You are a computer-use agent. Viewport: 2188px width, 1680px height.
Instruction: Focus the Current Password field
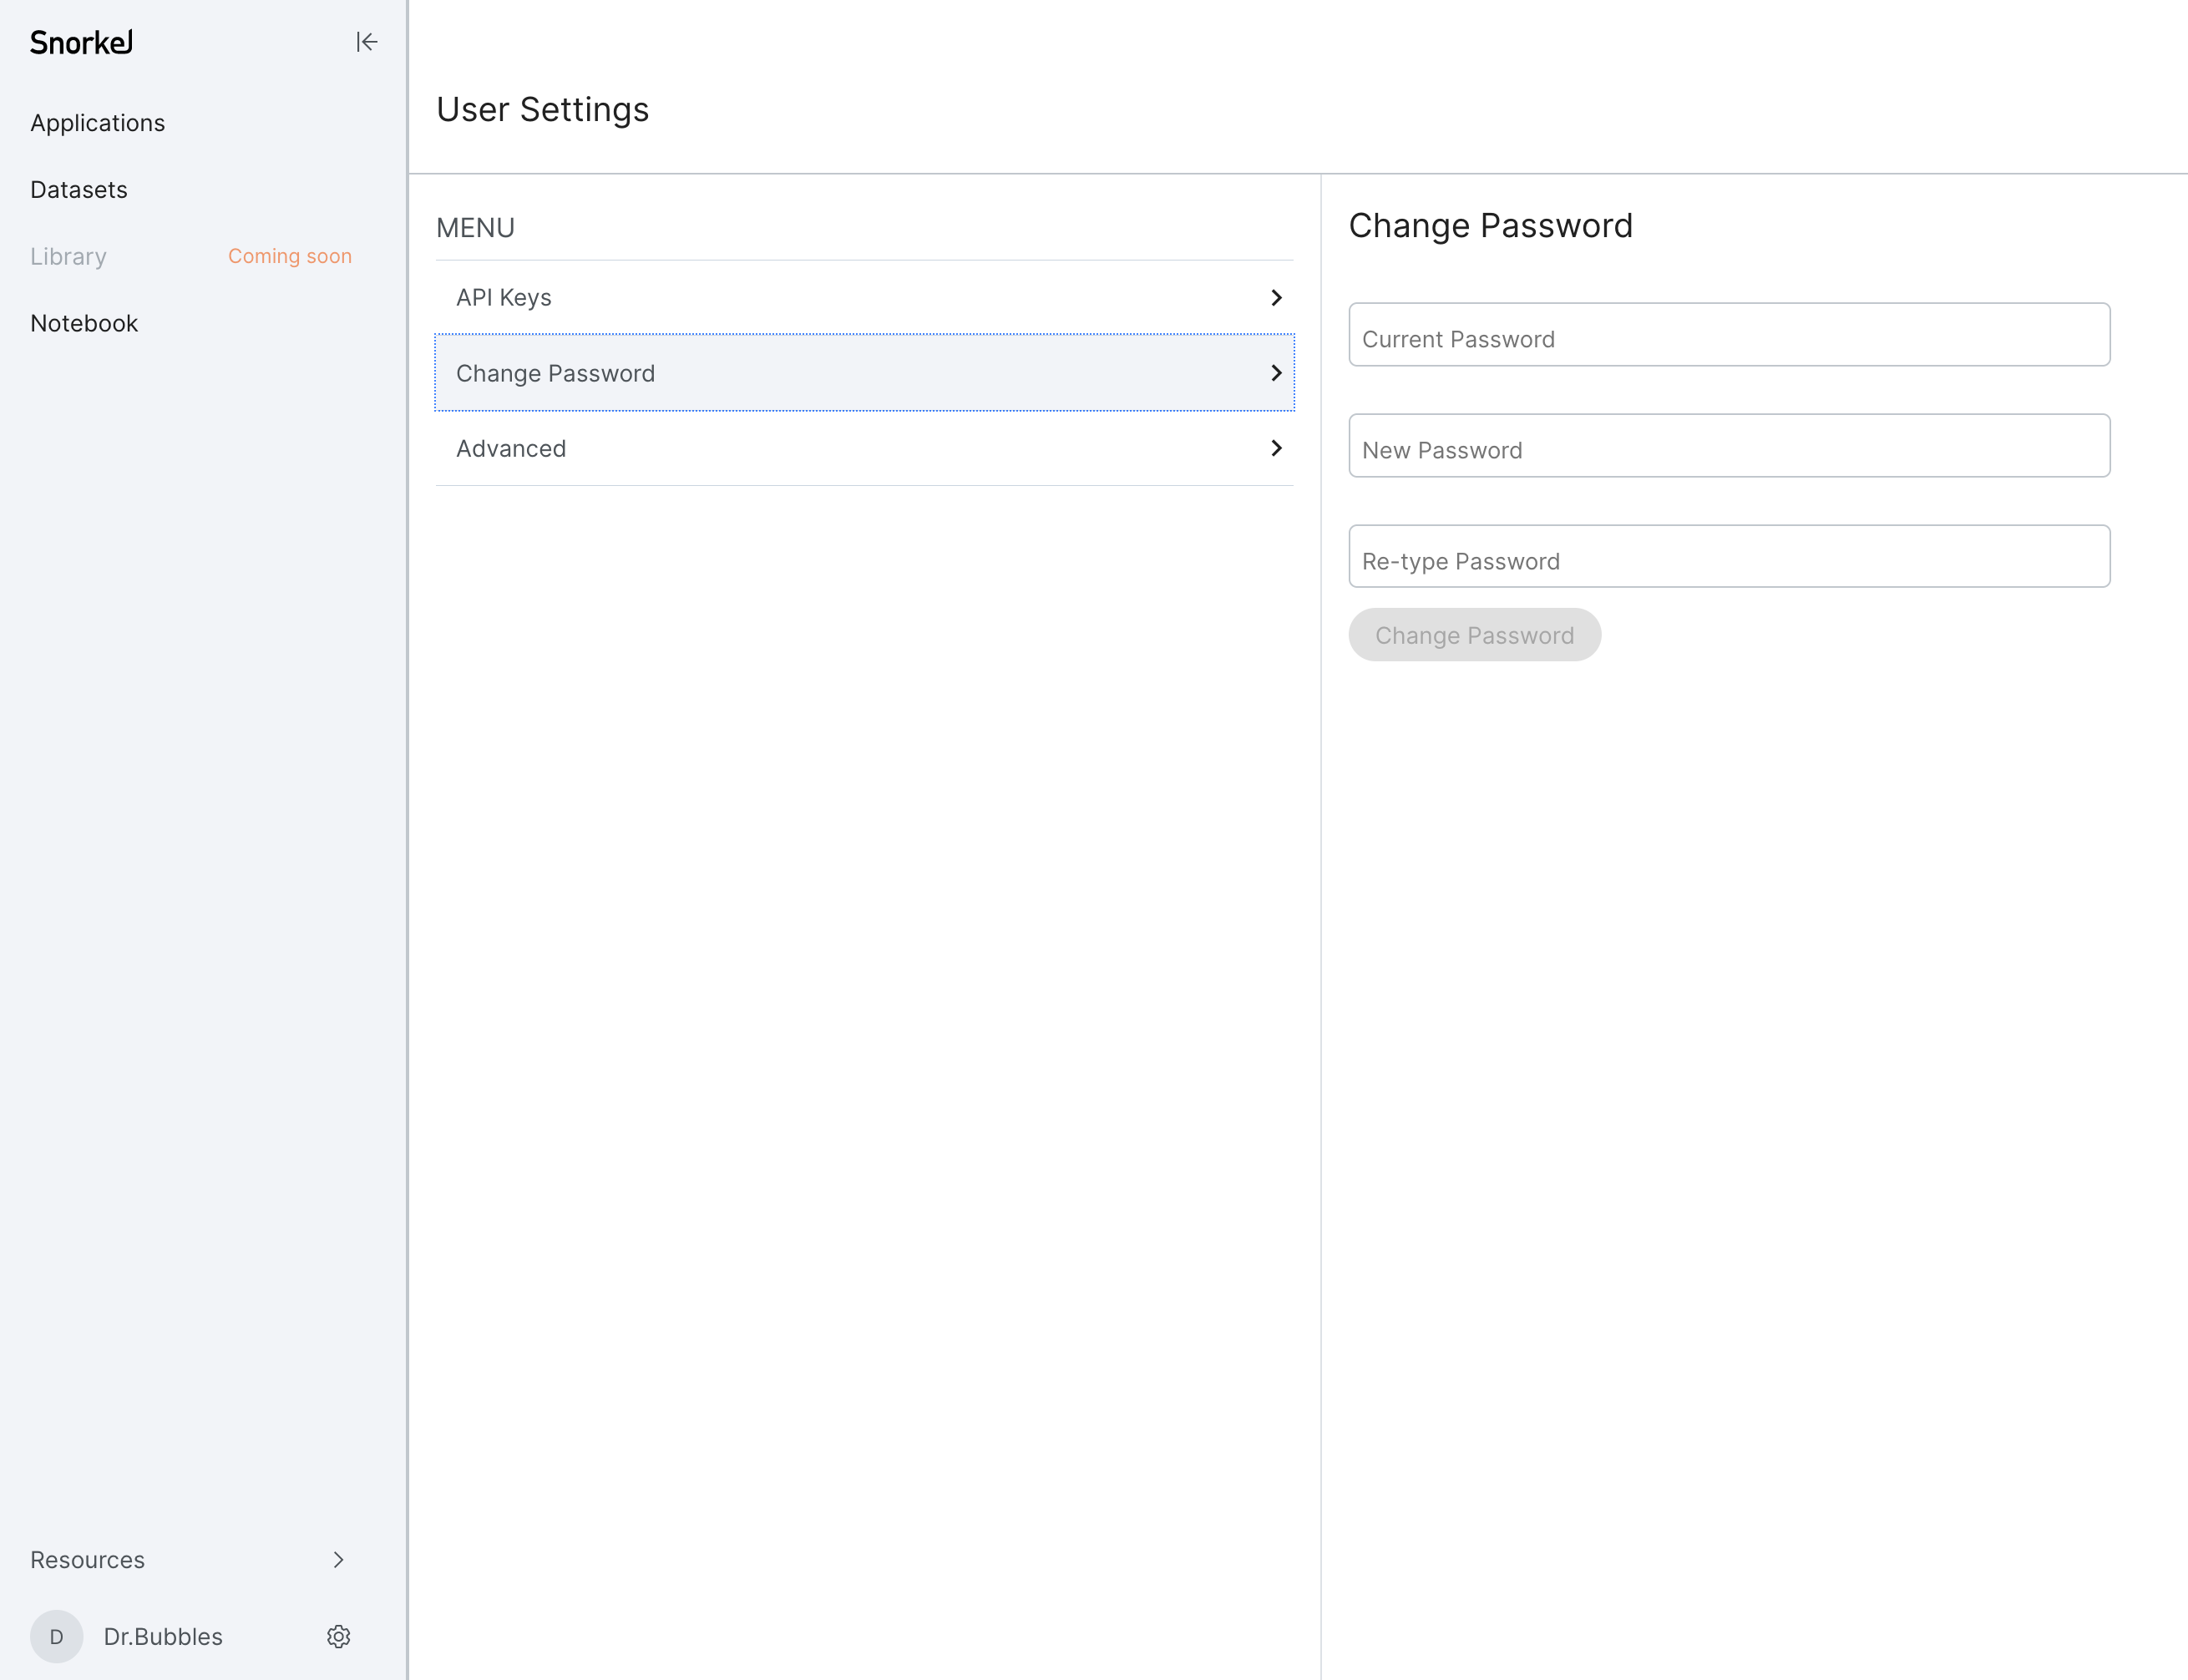tap(1729, 335)
